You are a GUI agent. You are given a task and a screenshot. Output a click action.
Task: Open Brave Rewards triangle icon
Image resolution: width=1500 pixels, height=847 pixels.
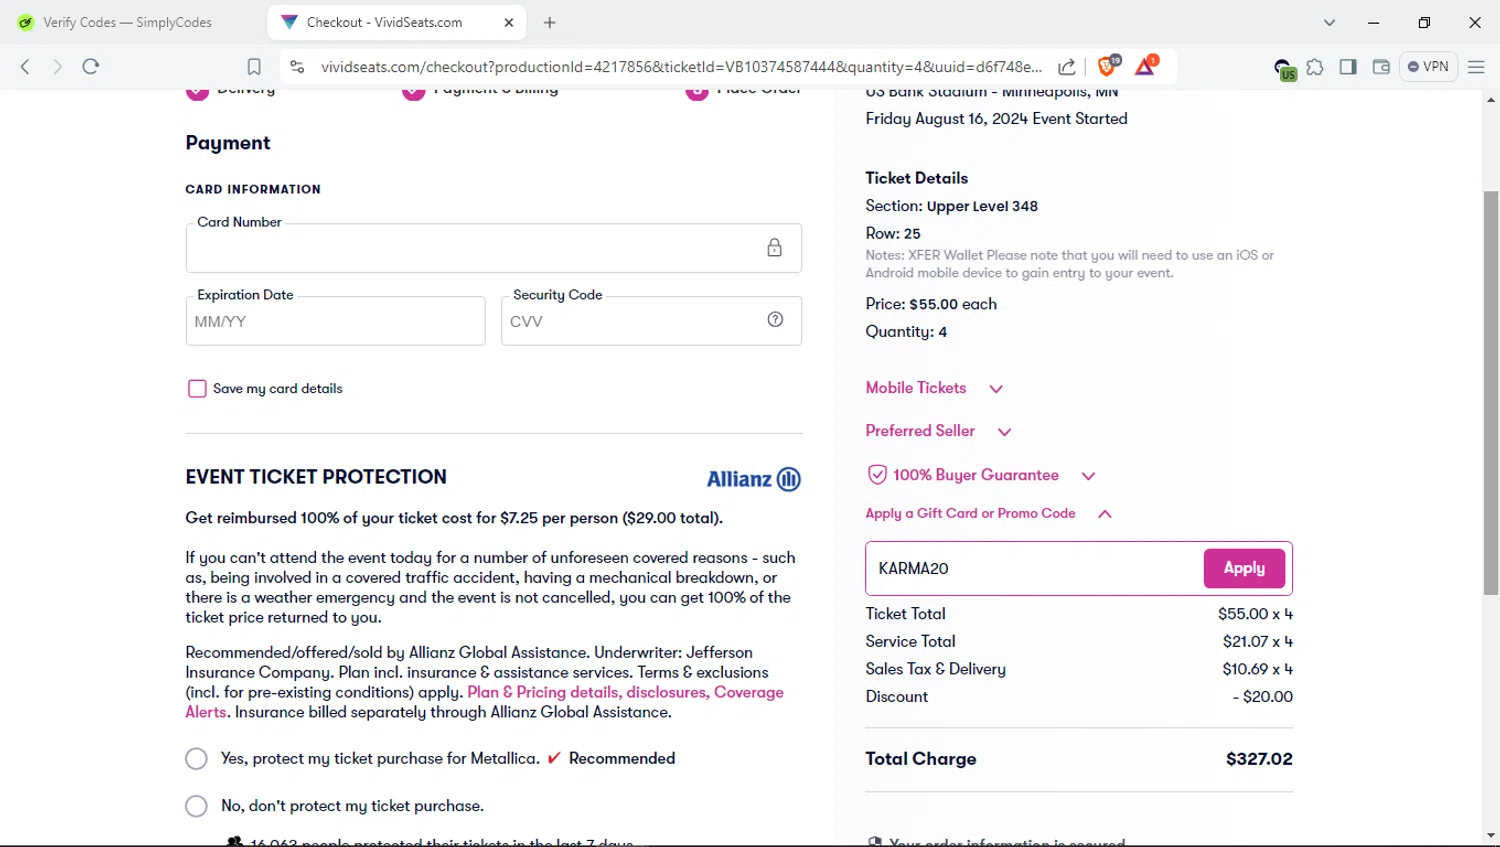coord(1146,66)
